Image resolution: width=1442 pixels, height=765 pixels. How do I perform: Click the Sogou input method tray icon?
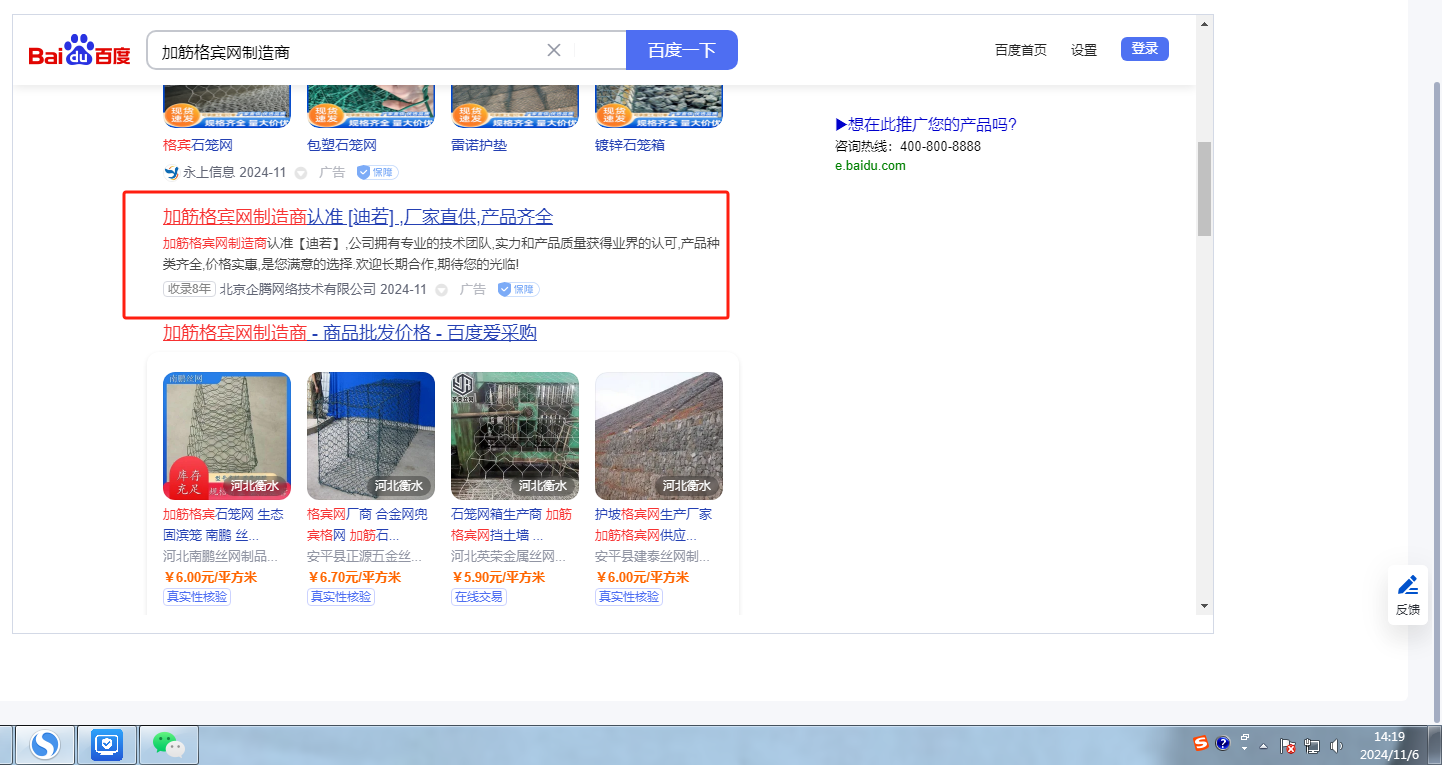click(1201, 743)
